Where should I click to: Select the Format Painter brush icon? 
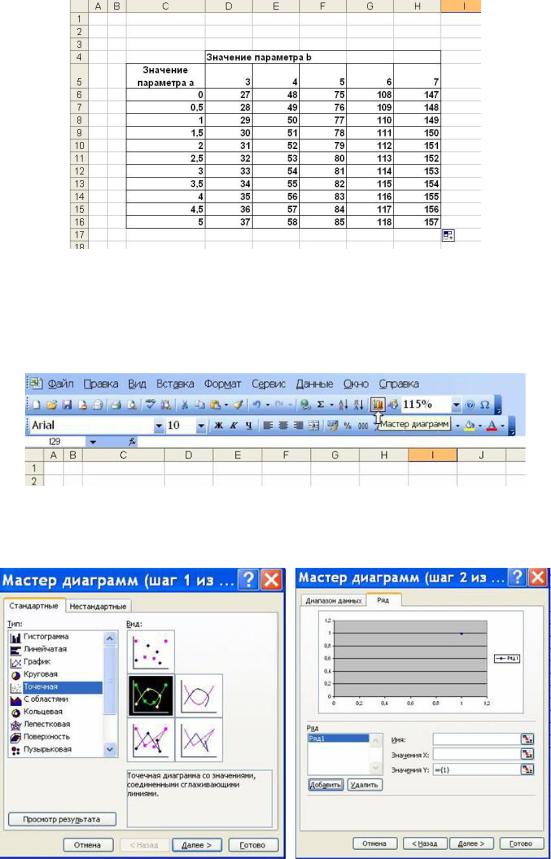237,405
